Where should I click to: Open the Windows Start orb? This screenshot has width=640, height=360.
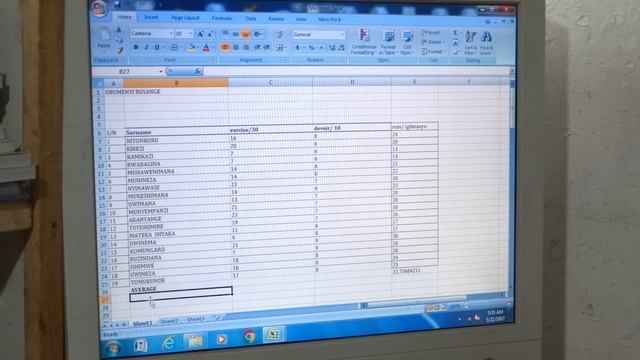point(113,348)
